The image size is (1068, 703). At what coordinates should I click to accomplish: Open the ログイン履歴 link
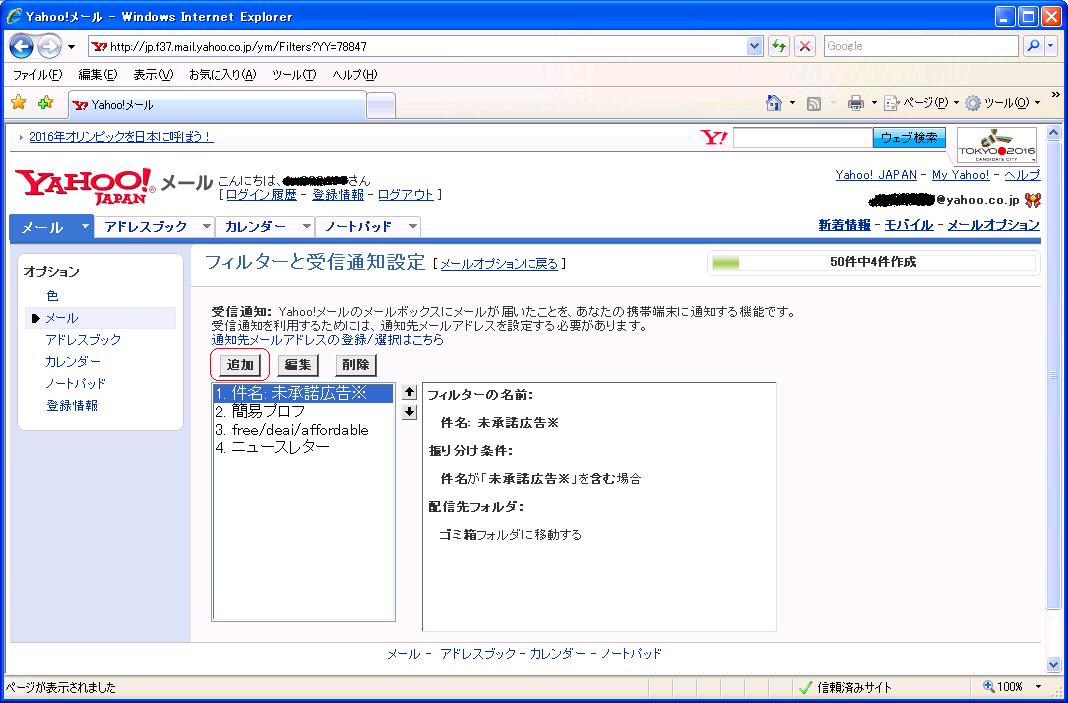coord(262,195)
